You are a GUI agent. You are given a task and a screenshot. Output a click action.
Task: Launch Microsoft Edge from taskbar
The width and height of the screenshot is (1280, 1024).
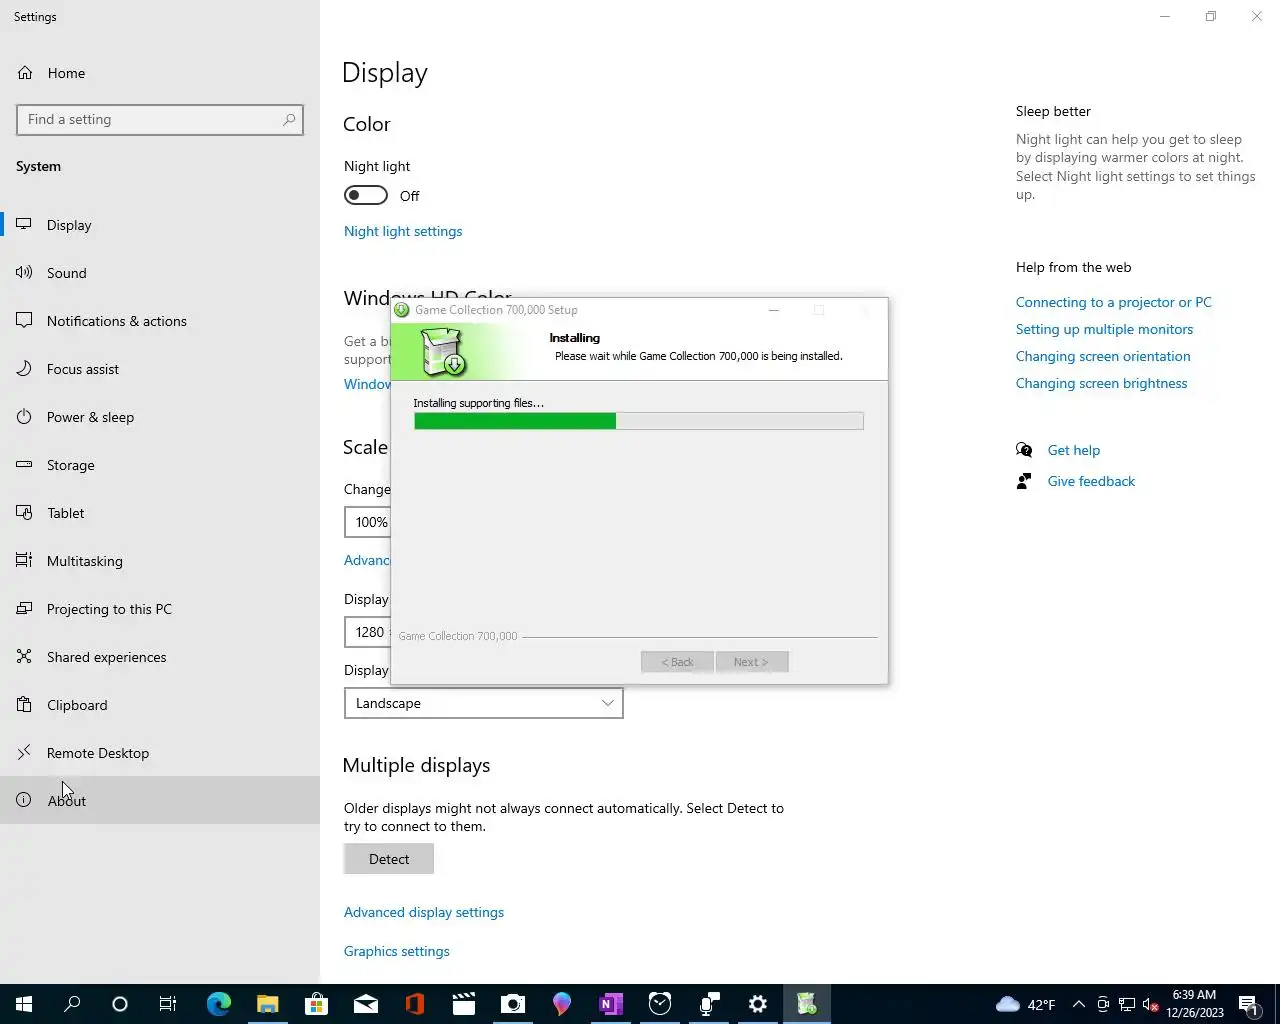pos(219,1004)
